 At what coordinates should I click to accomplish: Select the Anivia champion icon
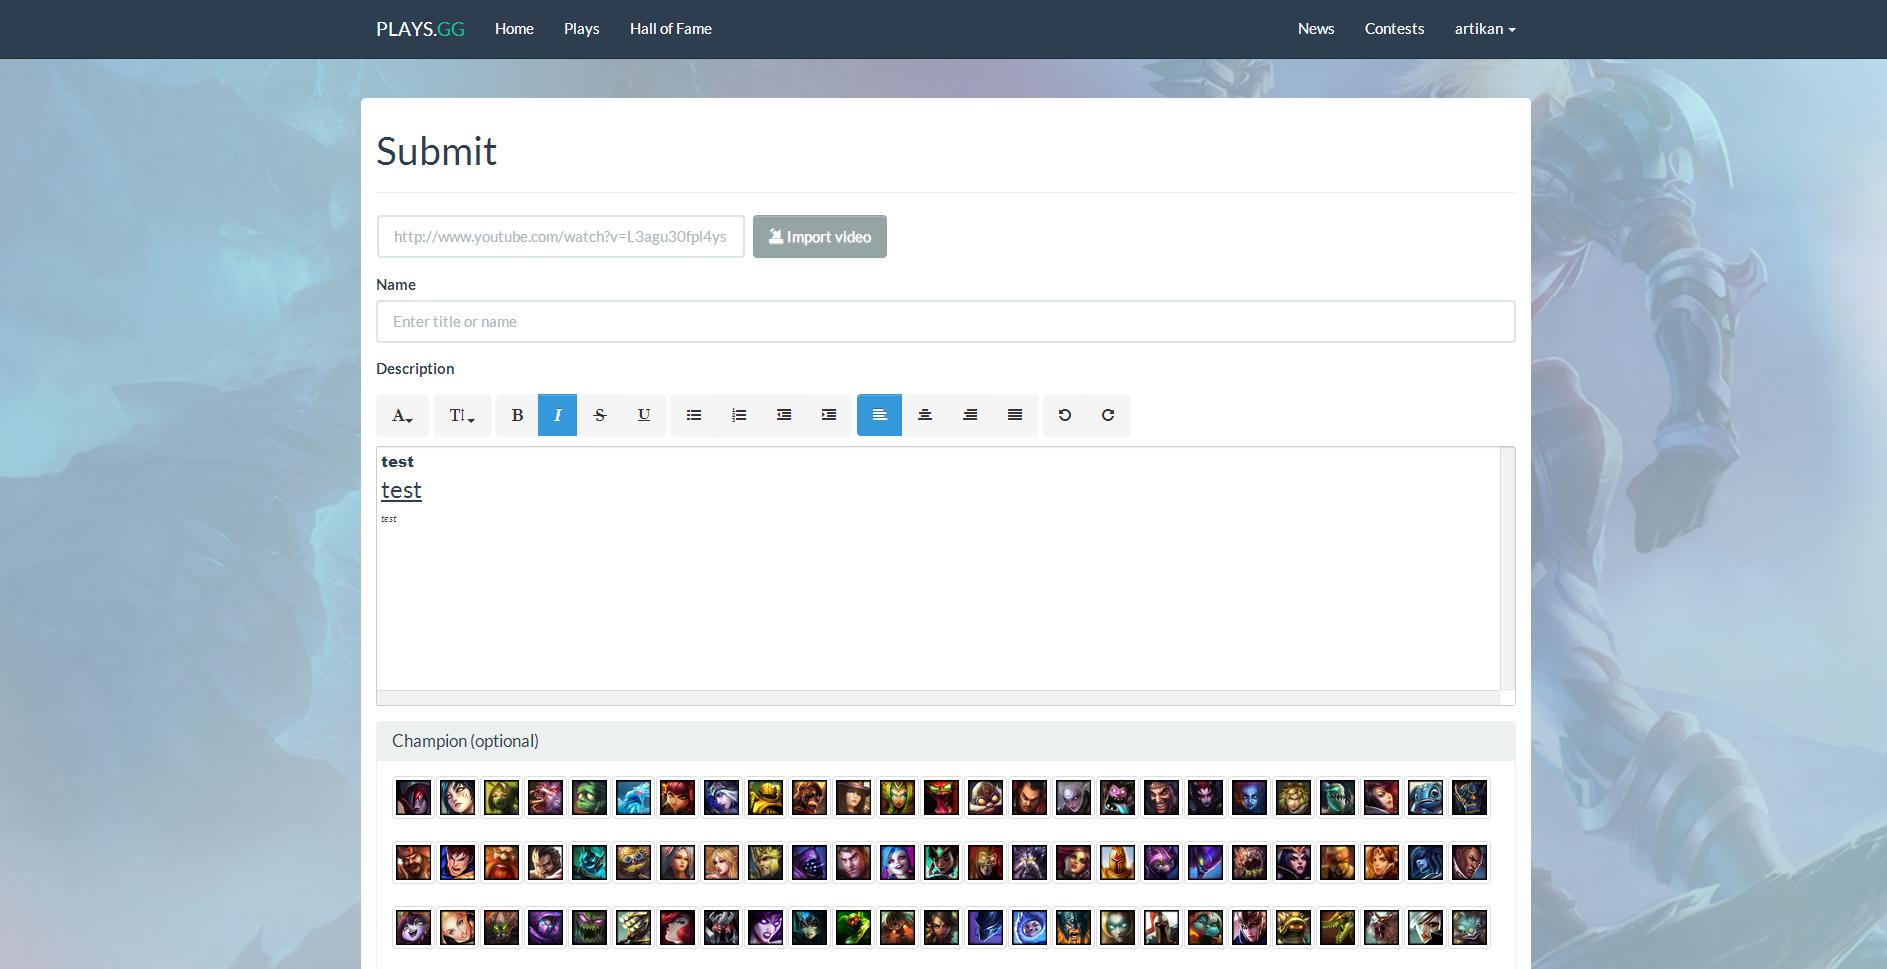pyautogui.click(x=633, y=798)
